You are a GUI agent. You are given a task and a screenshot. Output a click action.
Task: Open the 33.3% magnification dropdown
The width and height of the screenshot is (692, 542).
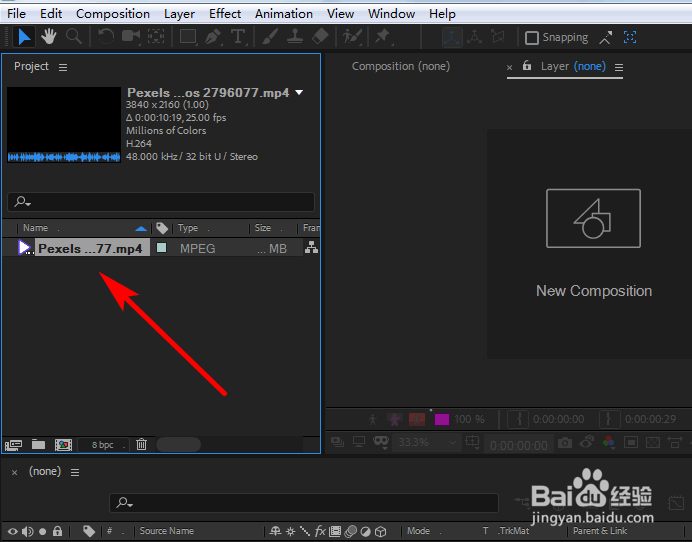(426, 442)
